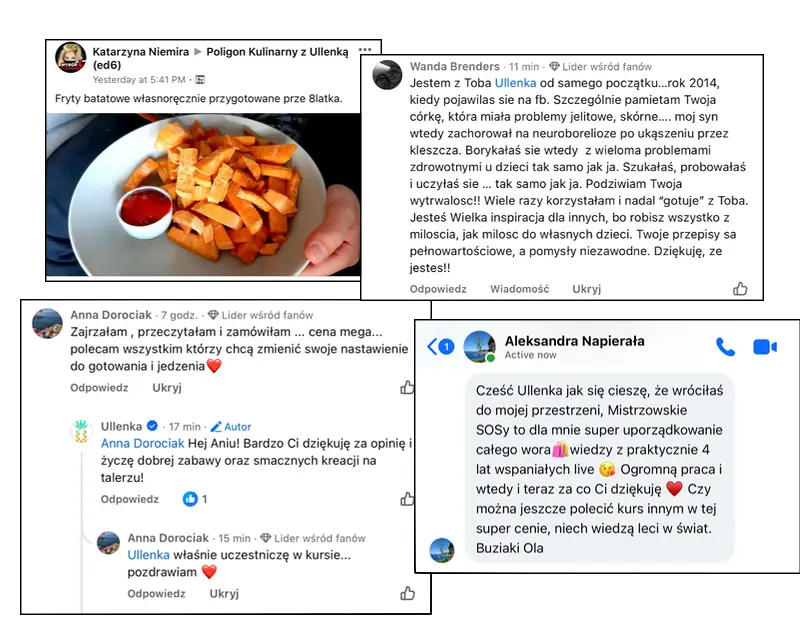The height and width of the screenshot is (640, 800).
Task: Click the blue like reaction count
Action: [195, 499]
